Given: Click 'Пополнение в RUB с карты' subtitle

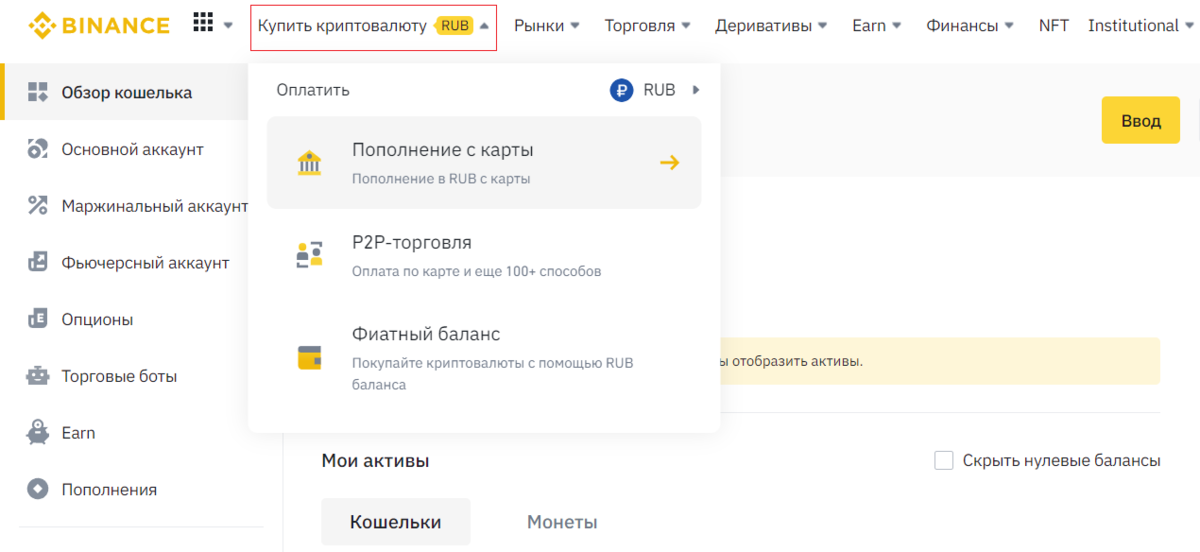Looking at the screenshot, I should pos(441,179).
